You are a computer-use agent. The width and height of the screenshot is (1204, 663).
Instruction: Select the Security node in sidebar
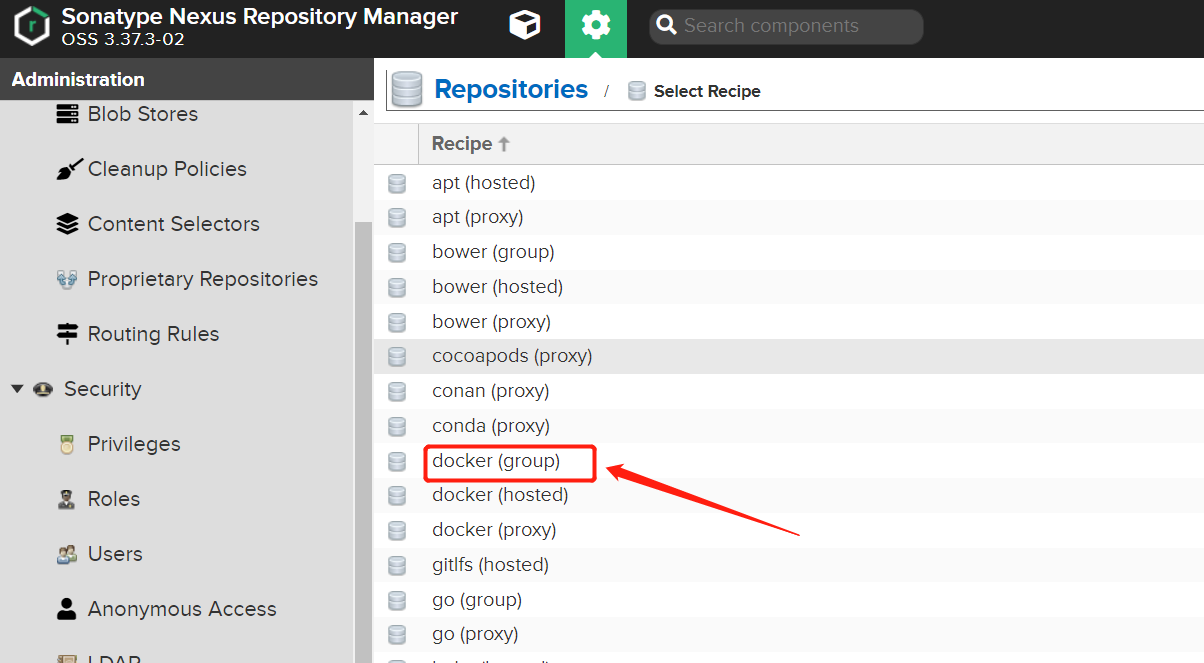coord(102,389)
